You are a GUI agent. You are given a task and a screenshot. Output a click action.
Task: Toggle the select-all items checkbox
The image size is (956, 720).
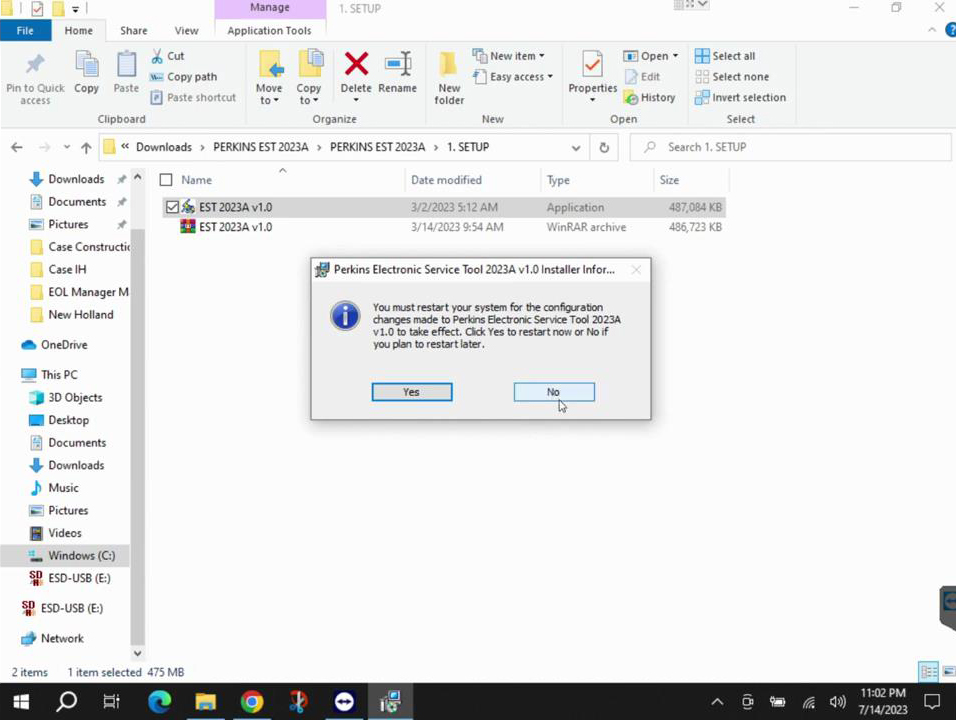point(166,180)
